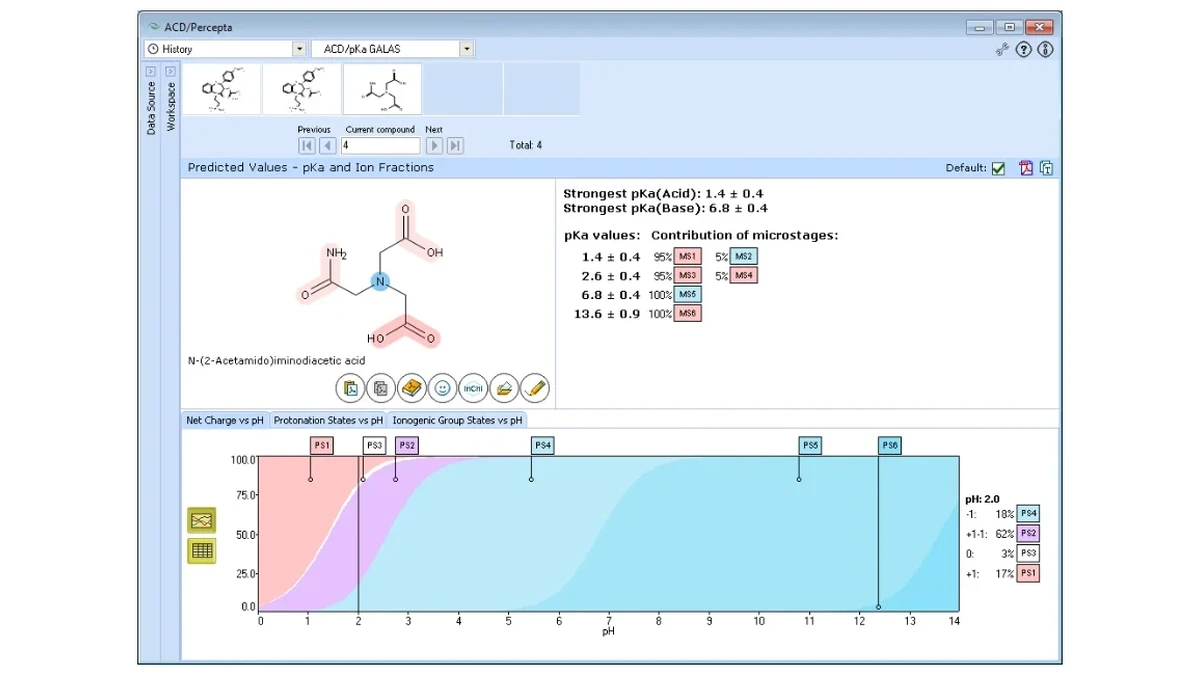The image size is (1200, 675).
Task: Open the wrench settings icon
Action: [1002, 49]
